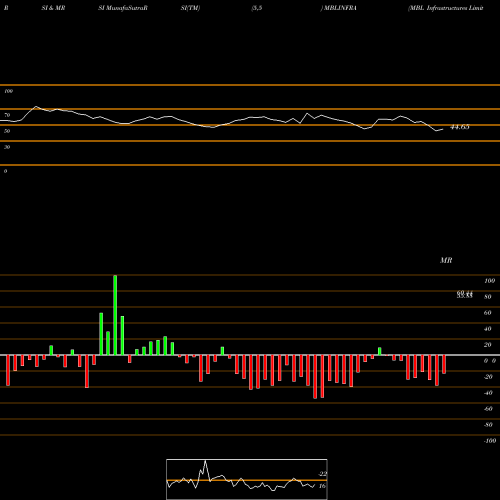The image size is (500, 500).
Task: Click the 30 label on the RSI axis
Action: [x=7, y=147]
